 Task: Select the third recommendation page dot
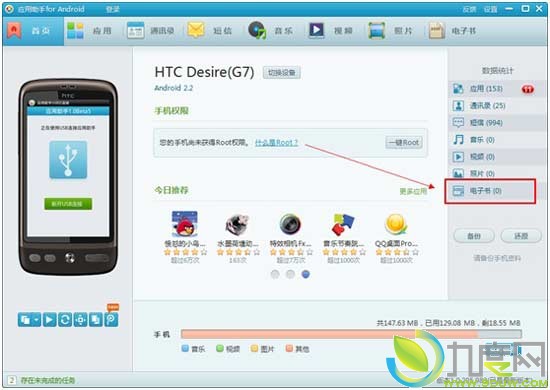[306, 274]
